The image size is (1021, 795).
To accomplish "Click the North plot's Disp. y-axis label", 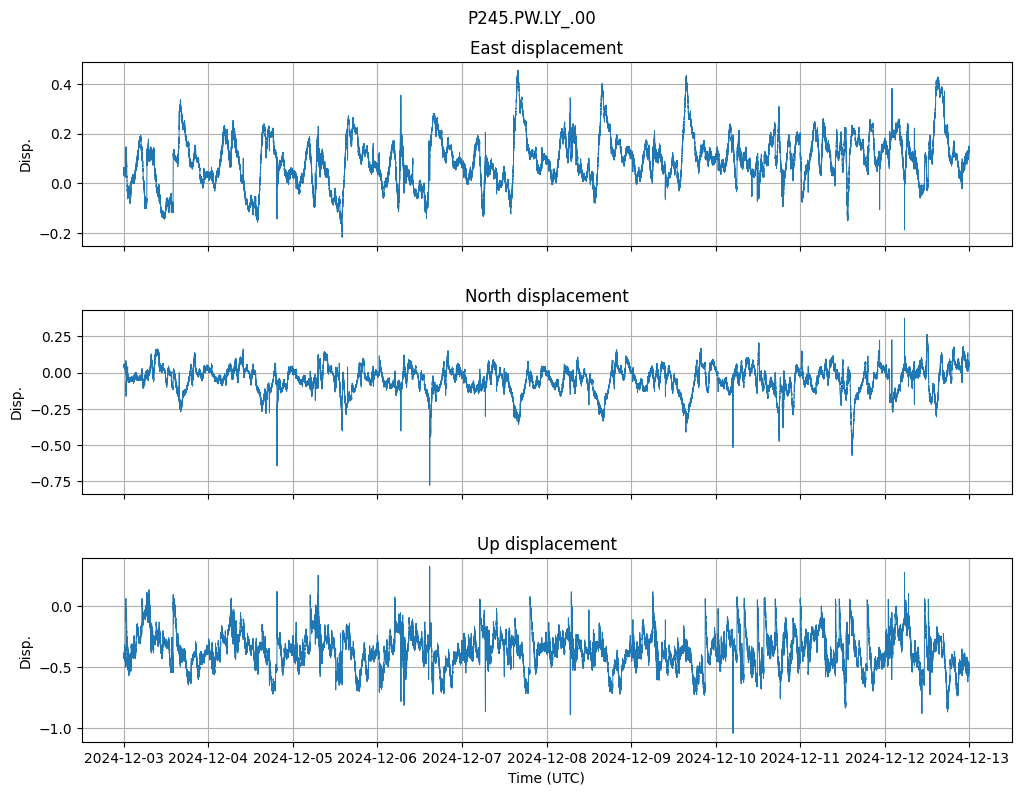I will tap(18, 402).
